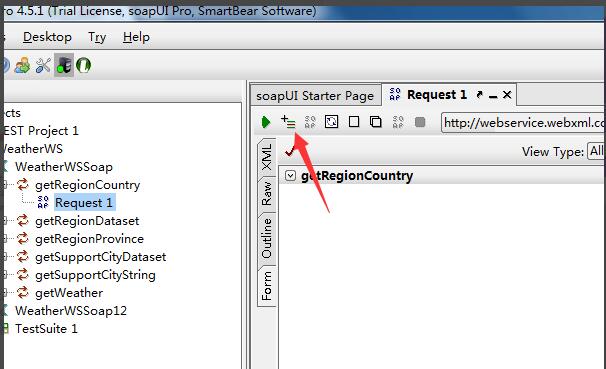Image resolution: width=606 pixels, height=369 pixels.
Task: Select EST Project 1 in tree
Action: (41, 131)
